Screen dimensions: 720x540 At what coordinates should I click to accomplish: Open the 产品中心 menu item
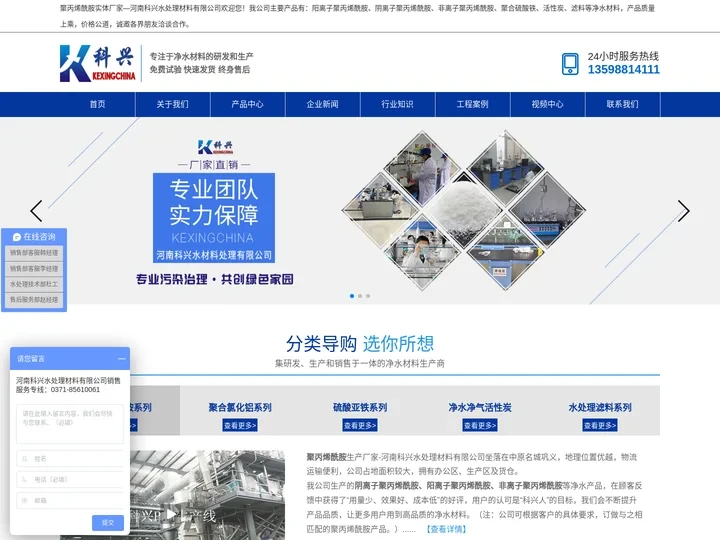click(248, 104)
